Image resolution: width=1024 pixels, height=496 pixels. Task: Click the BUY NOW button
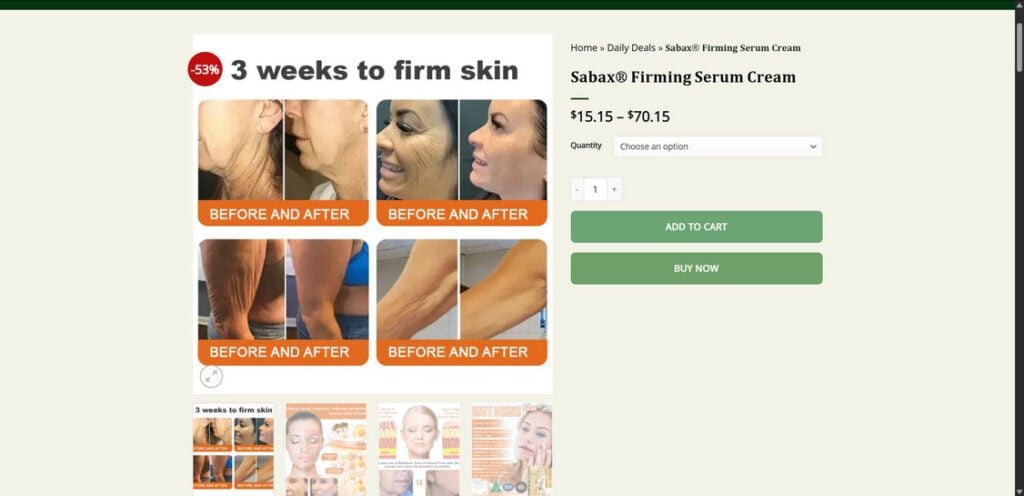696,268
